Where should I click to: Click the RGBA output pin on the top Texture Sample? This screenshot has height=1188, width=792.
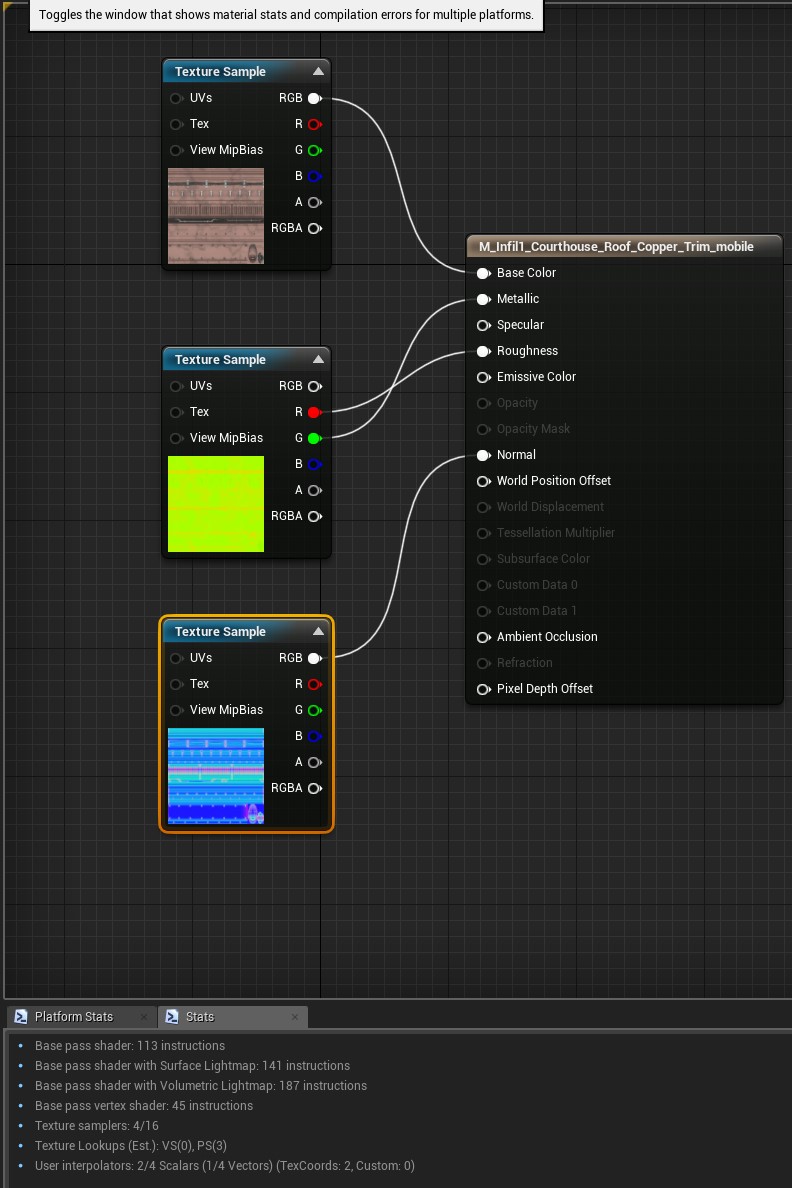314,228
